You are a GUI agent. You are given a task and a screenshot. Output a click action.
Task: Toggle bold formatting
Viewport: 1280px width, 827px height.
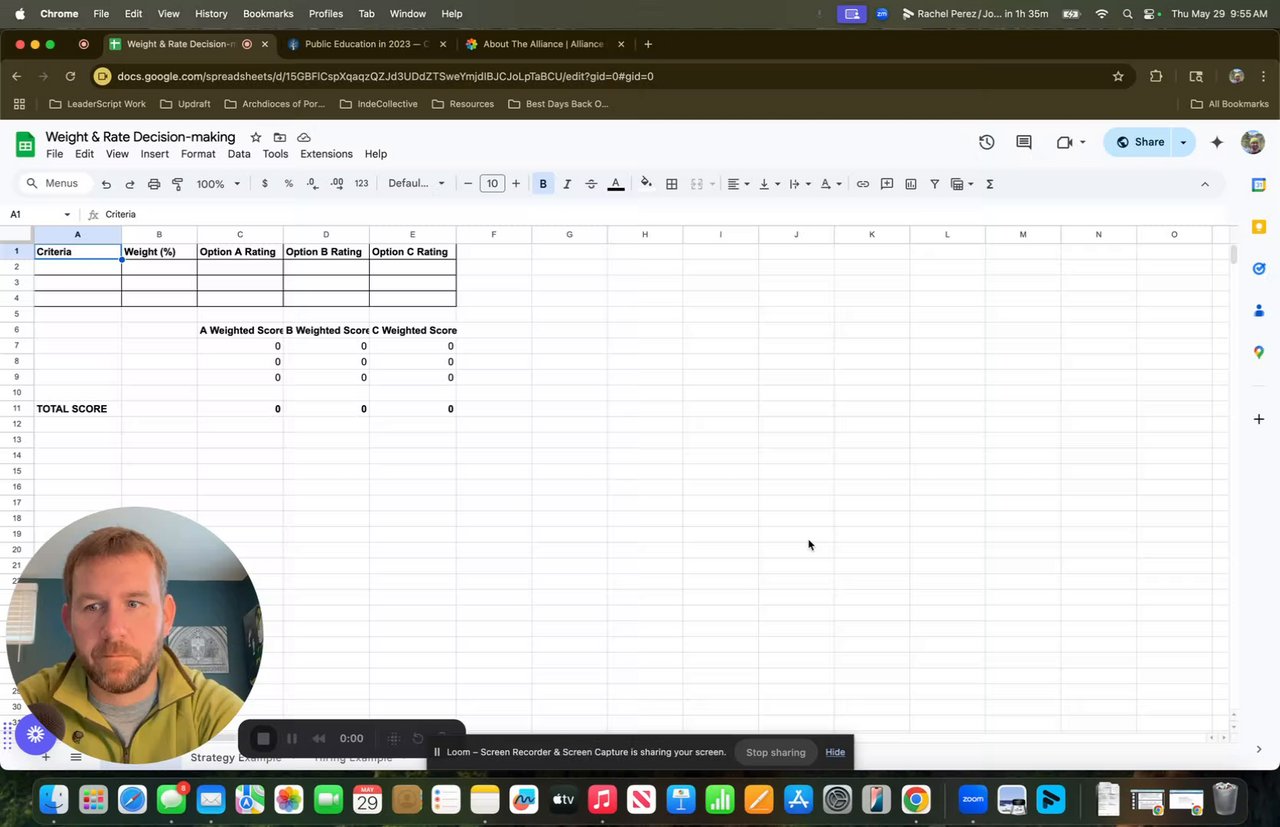[543, 184]
